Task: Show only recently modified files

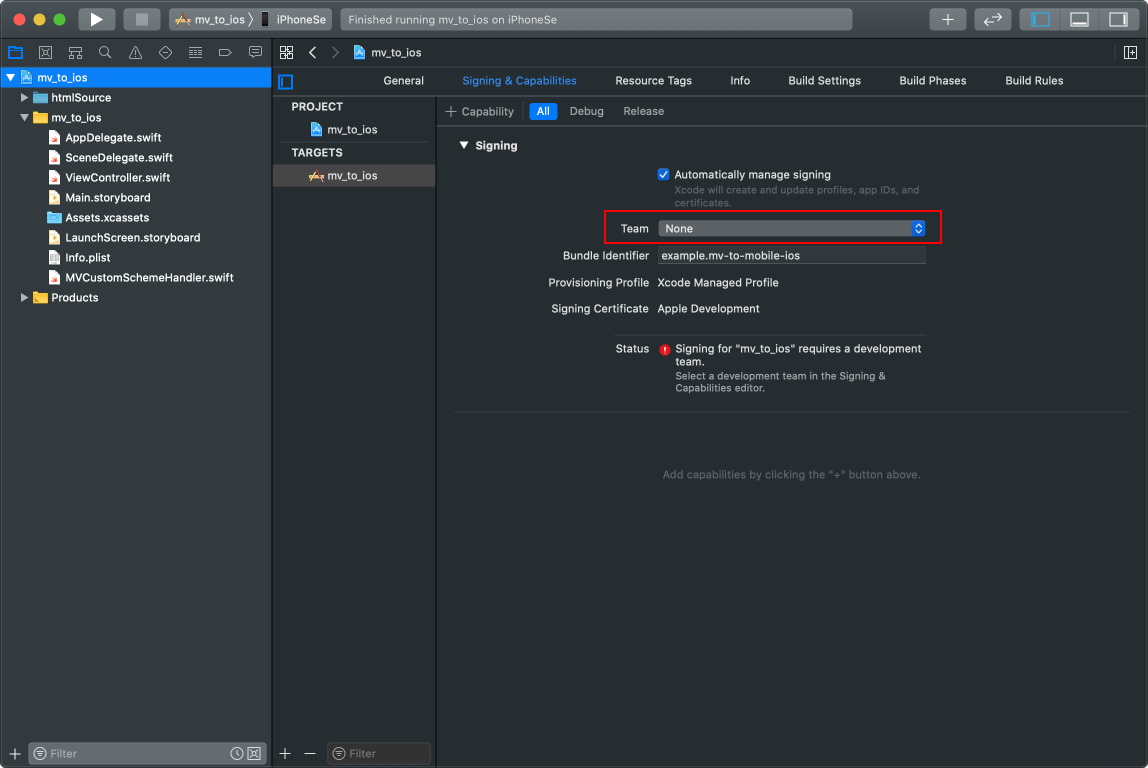Action: [236, 753]
